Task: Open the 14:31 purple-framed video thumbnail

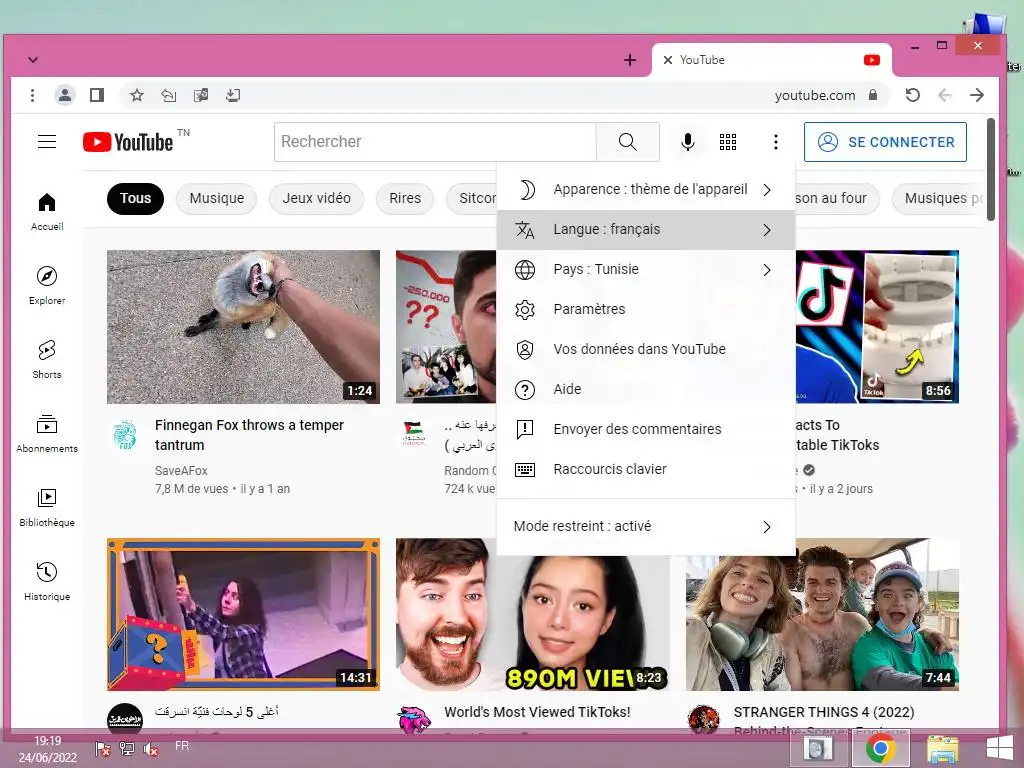Action: coord(243,614)
